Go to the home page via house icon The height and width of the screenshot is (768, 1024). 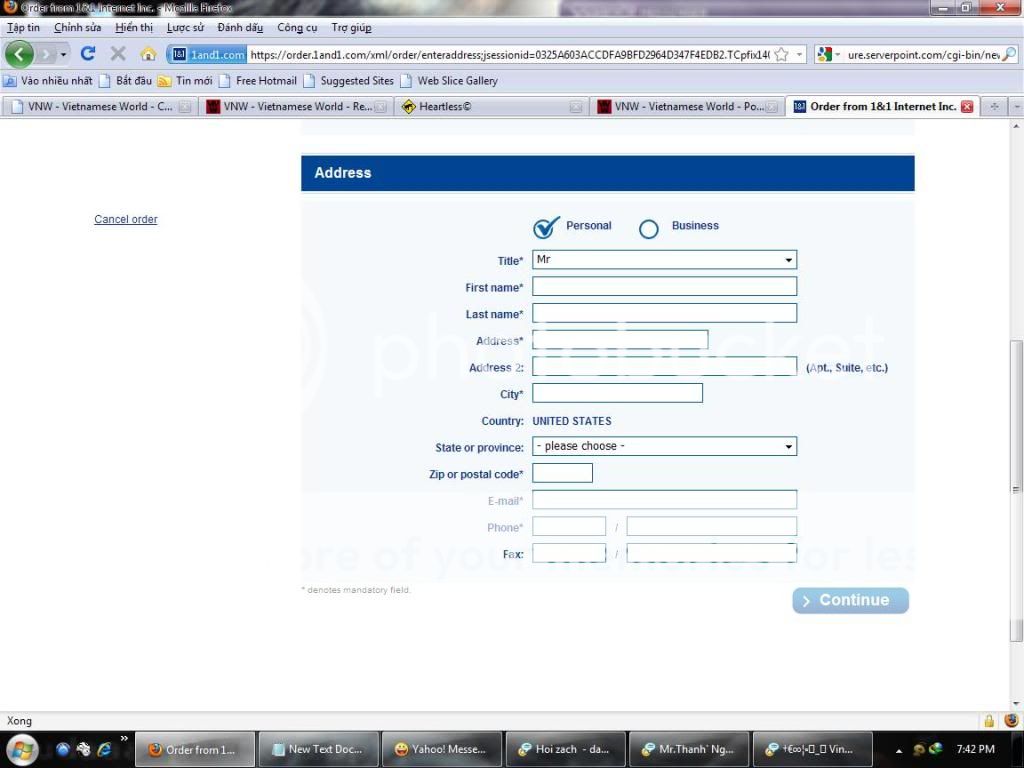coord(148,54)
